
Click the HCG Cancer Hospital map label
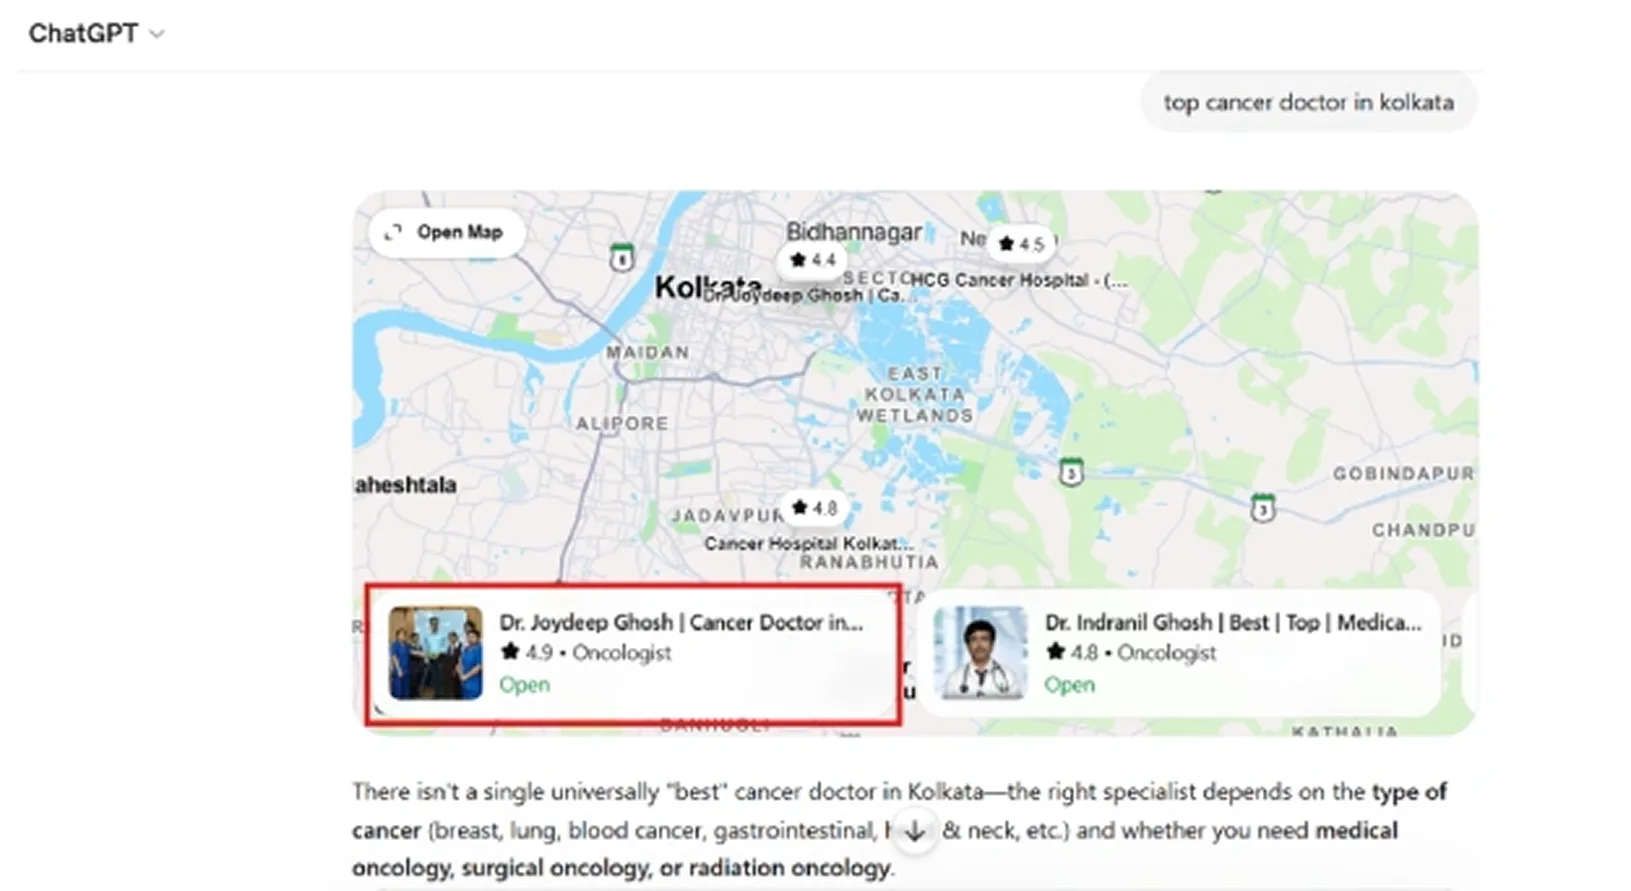click(x=1018, y=280)
